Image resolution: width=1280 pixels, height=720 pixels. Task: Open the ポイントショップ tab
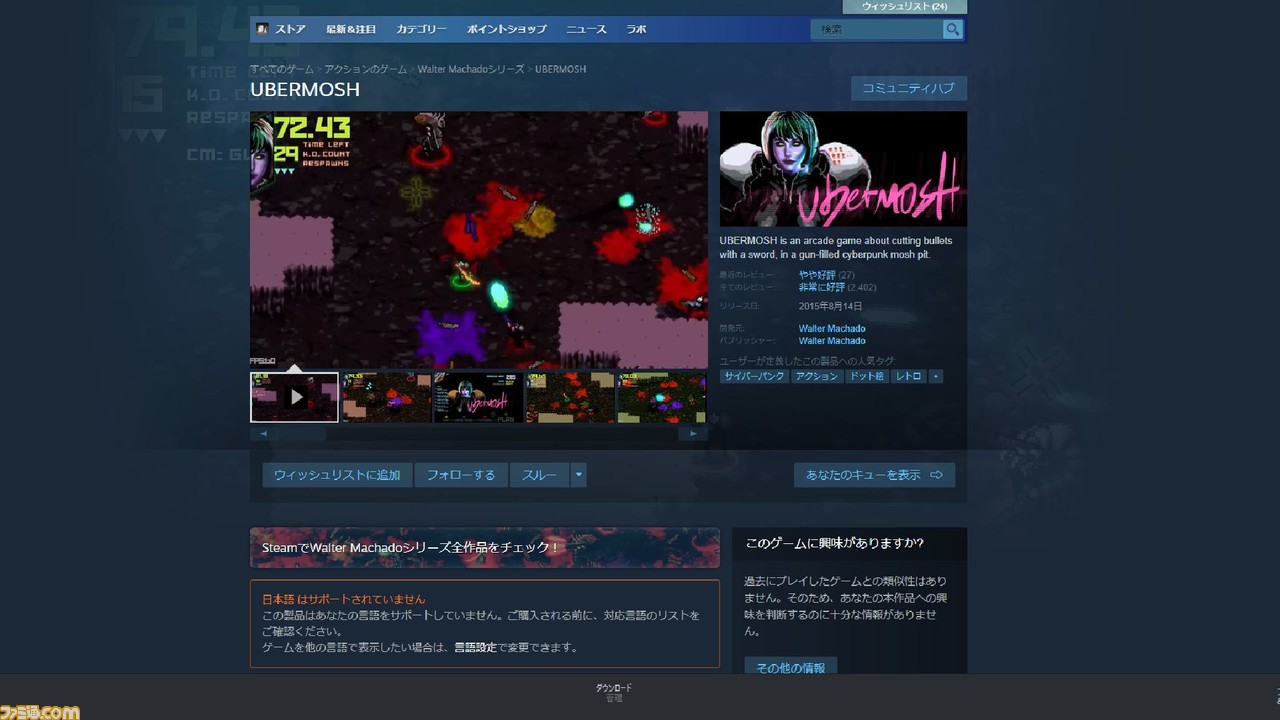pos(506,30)
